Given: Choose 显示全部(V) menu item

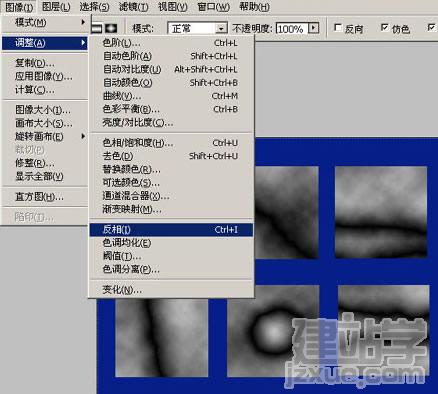Looking at the screenshot, I should (x=45, y=176).
